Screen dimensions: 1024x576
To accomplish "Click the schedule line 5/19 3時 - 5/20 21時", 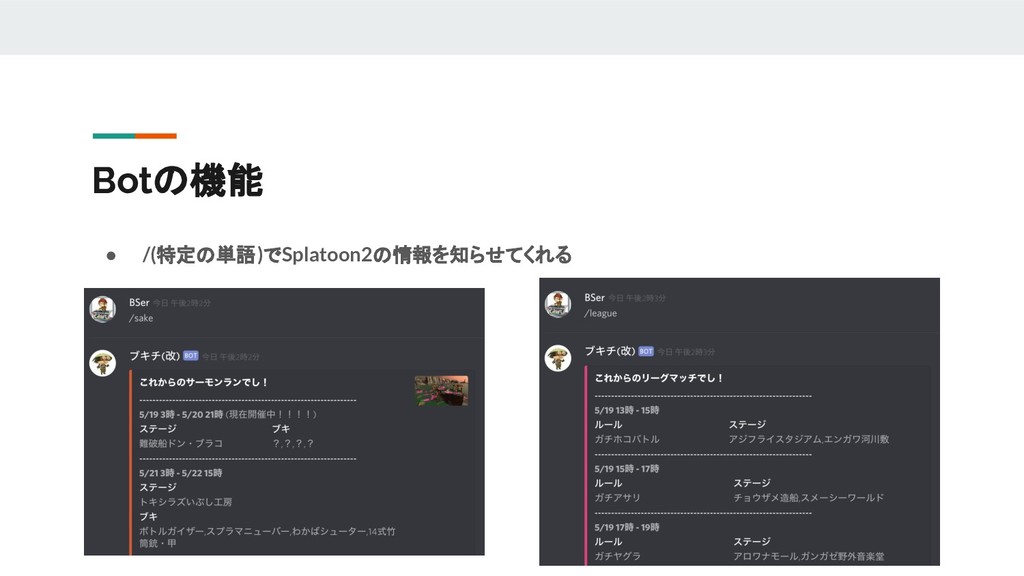I will tap(181, 414).
